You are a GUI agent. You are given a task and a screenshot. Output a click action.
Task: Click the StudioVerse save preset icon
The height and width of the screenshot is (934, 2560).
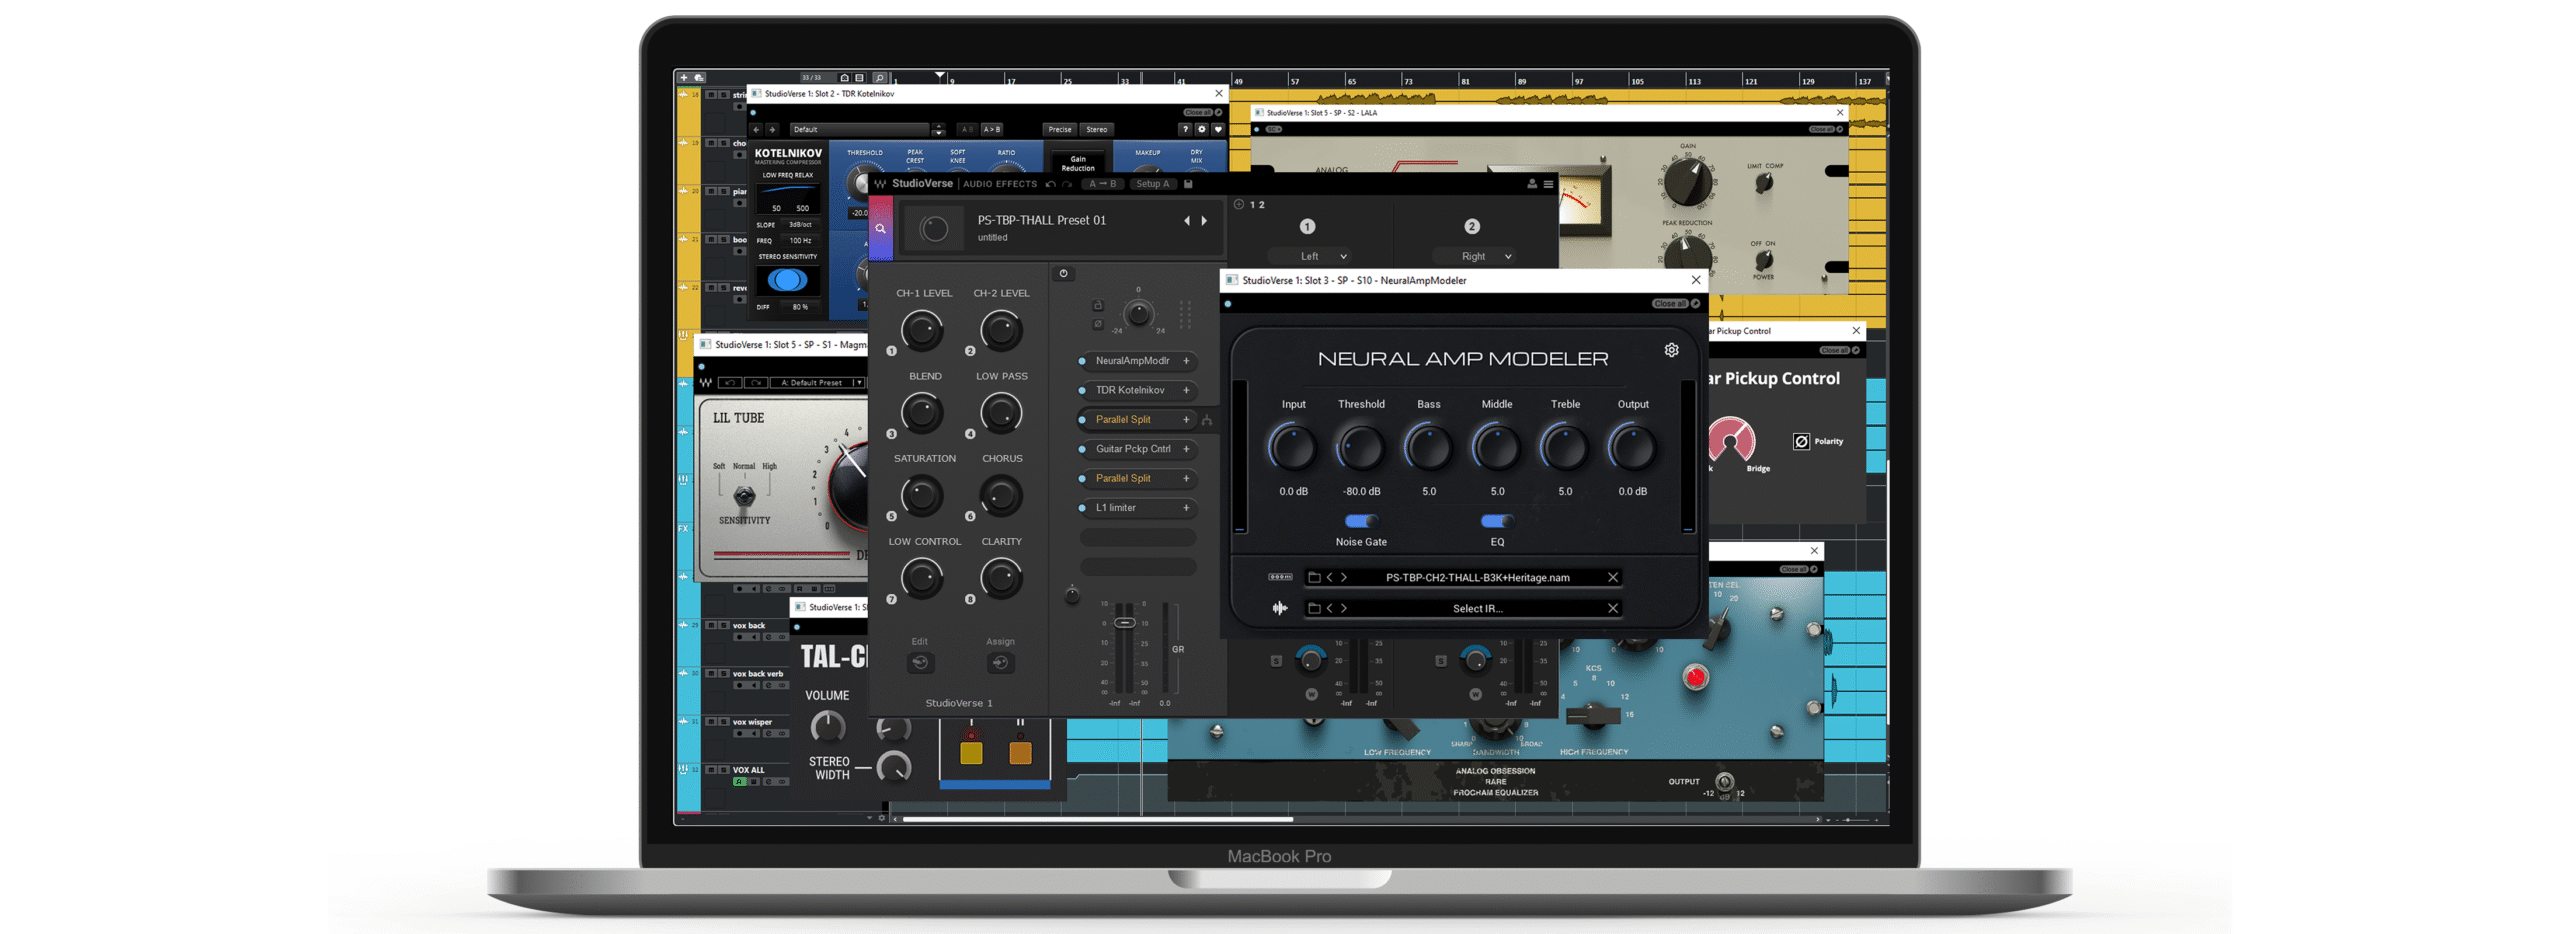click(1188, 184)
